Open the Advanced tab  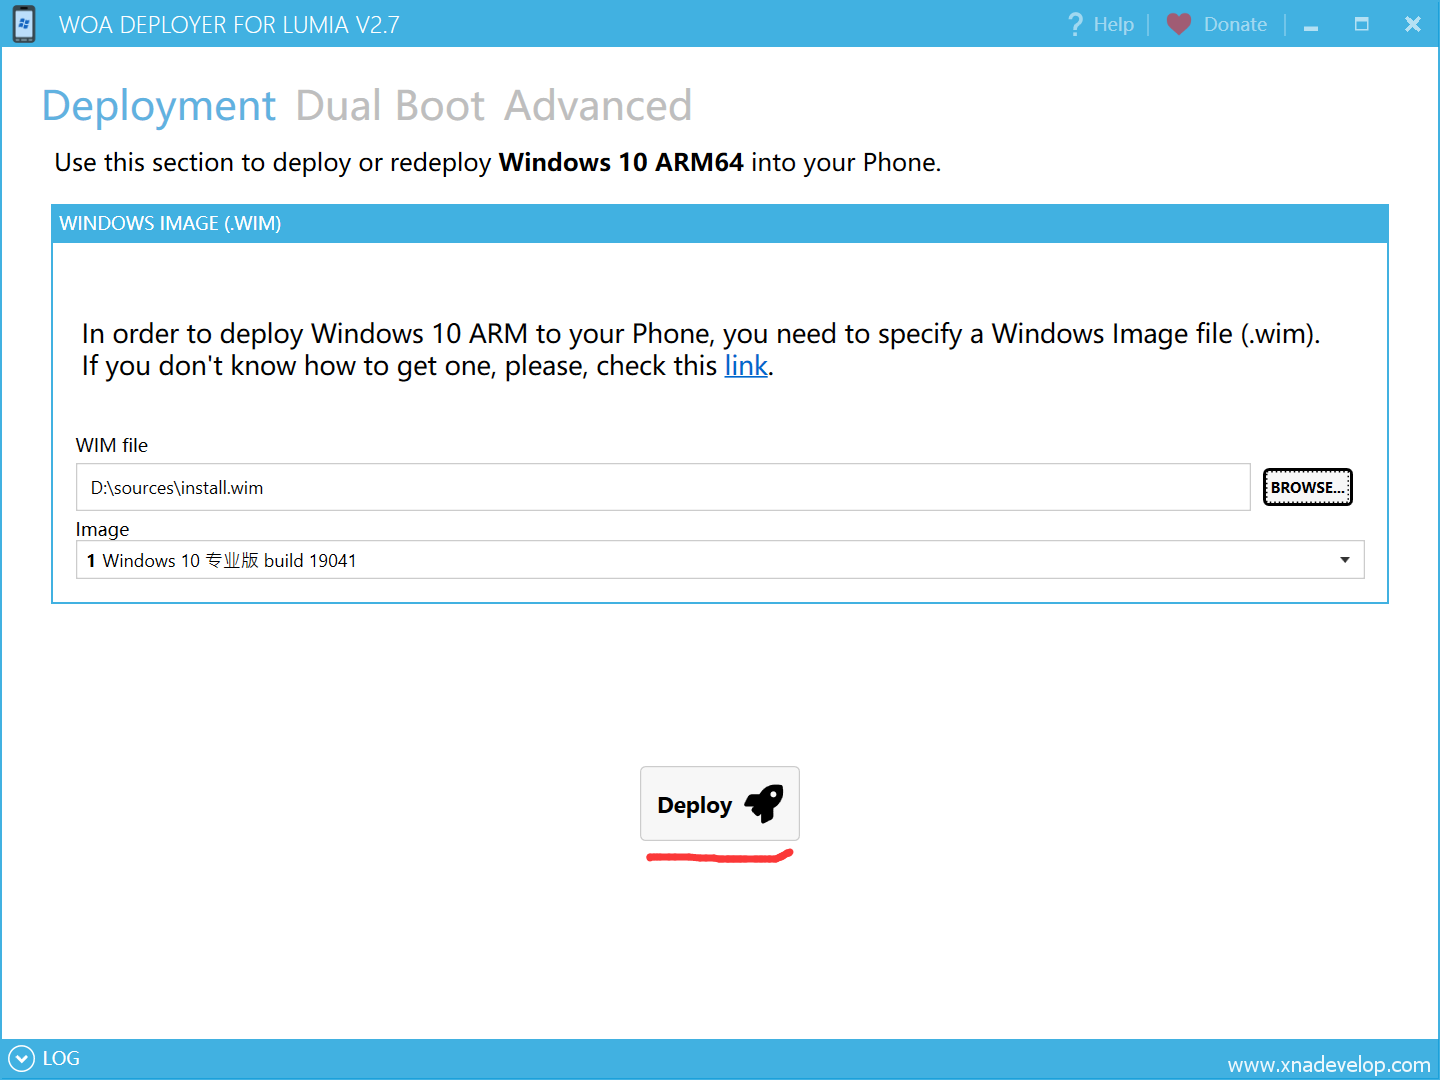coord(597,106)
